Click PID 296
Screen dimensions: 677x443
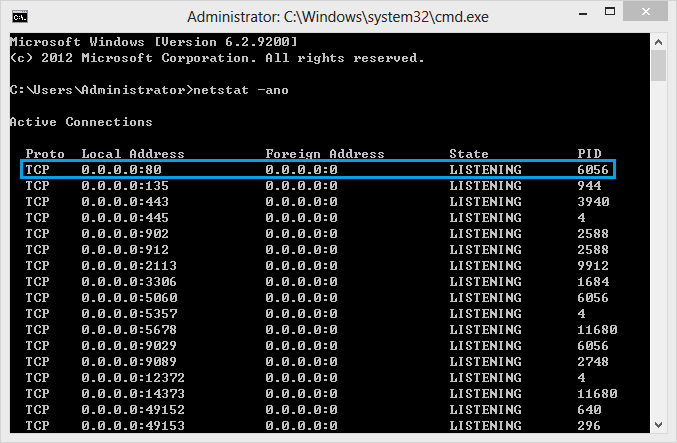(x=589, y=425)
